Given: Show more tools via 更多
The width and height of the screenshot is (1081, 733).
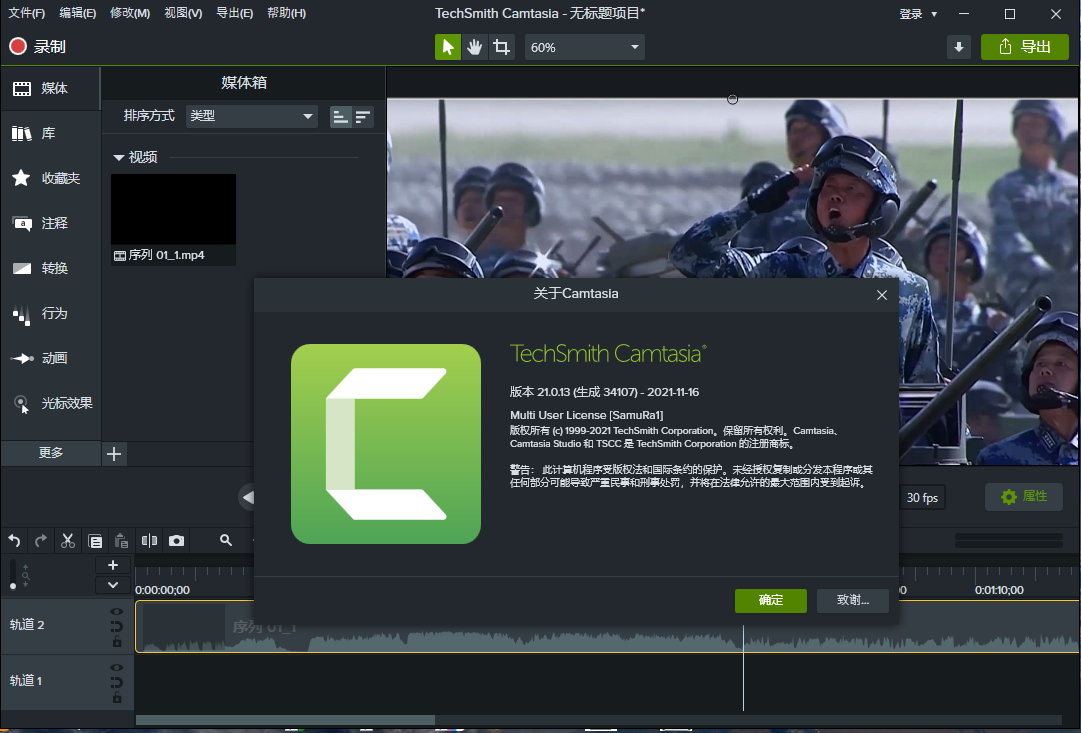Looking at the screenshot, I should [x=50, y=453].
